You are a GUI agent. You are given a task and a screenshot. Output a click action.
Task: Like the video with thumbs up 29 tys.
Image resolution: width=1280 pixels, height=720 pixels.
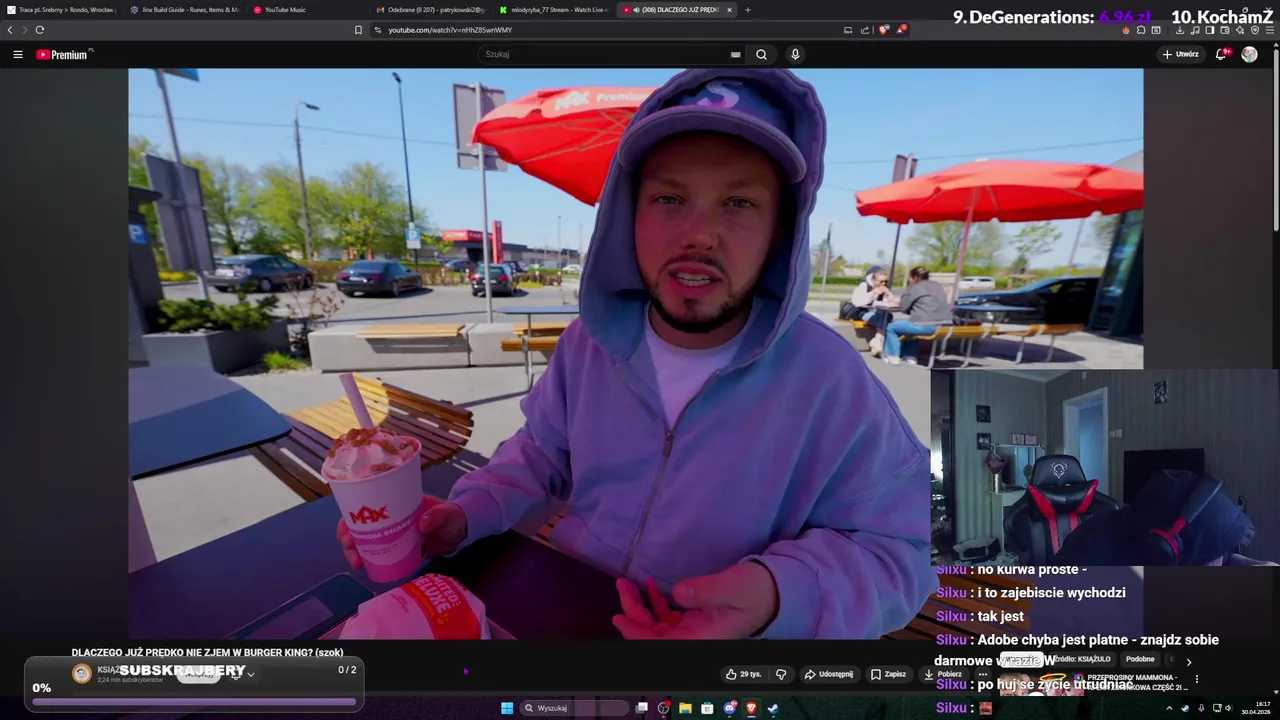point(743,674)
